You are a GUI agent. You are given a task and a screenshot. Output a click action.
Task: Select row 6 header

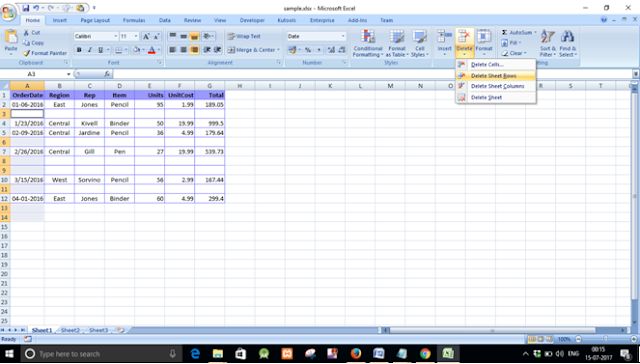click(x=5, y=142)
